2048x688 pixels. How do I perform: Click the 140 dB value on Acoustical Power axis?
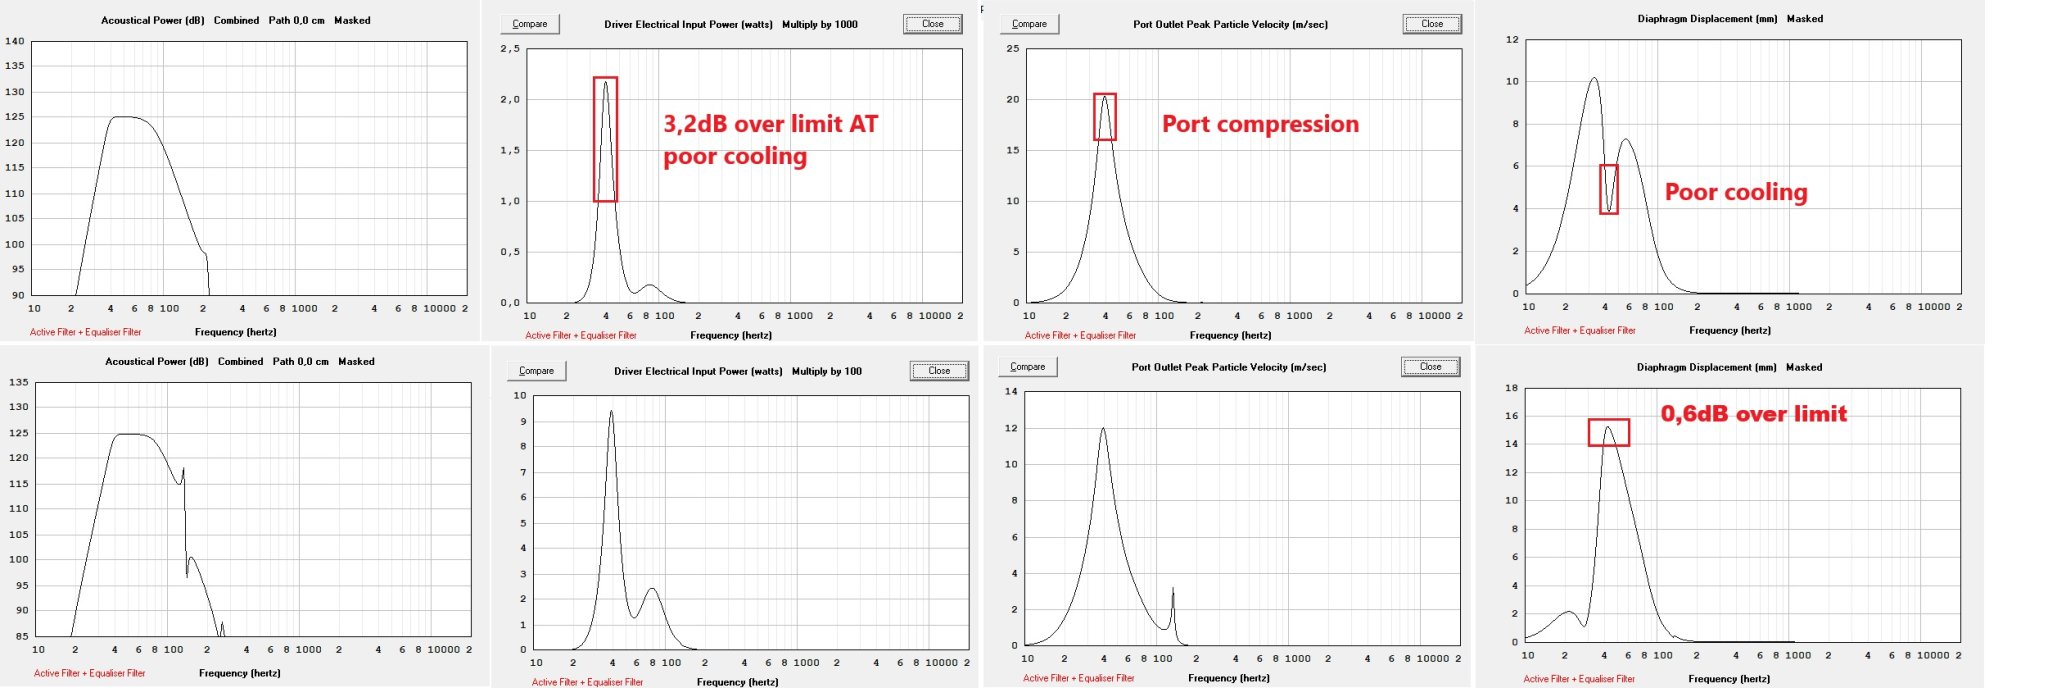[x=15, y=41]
